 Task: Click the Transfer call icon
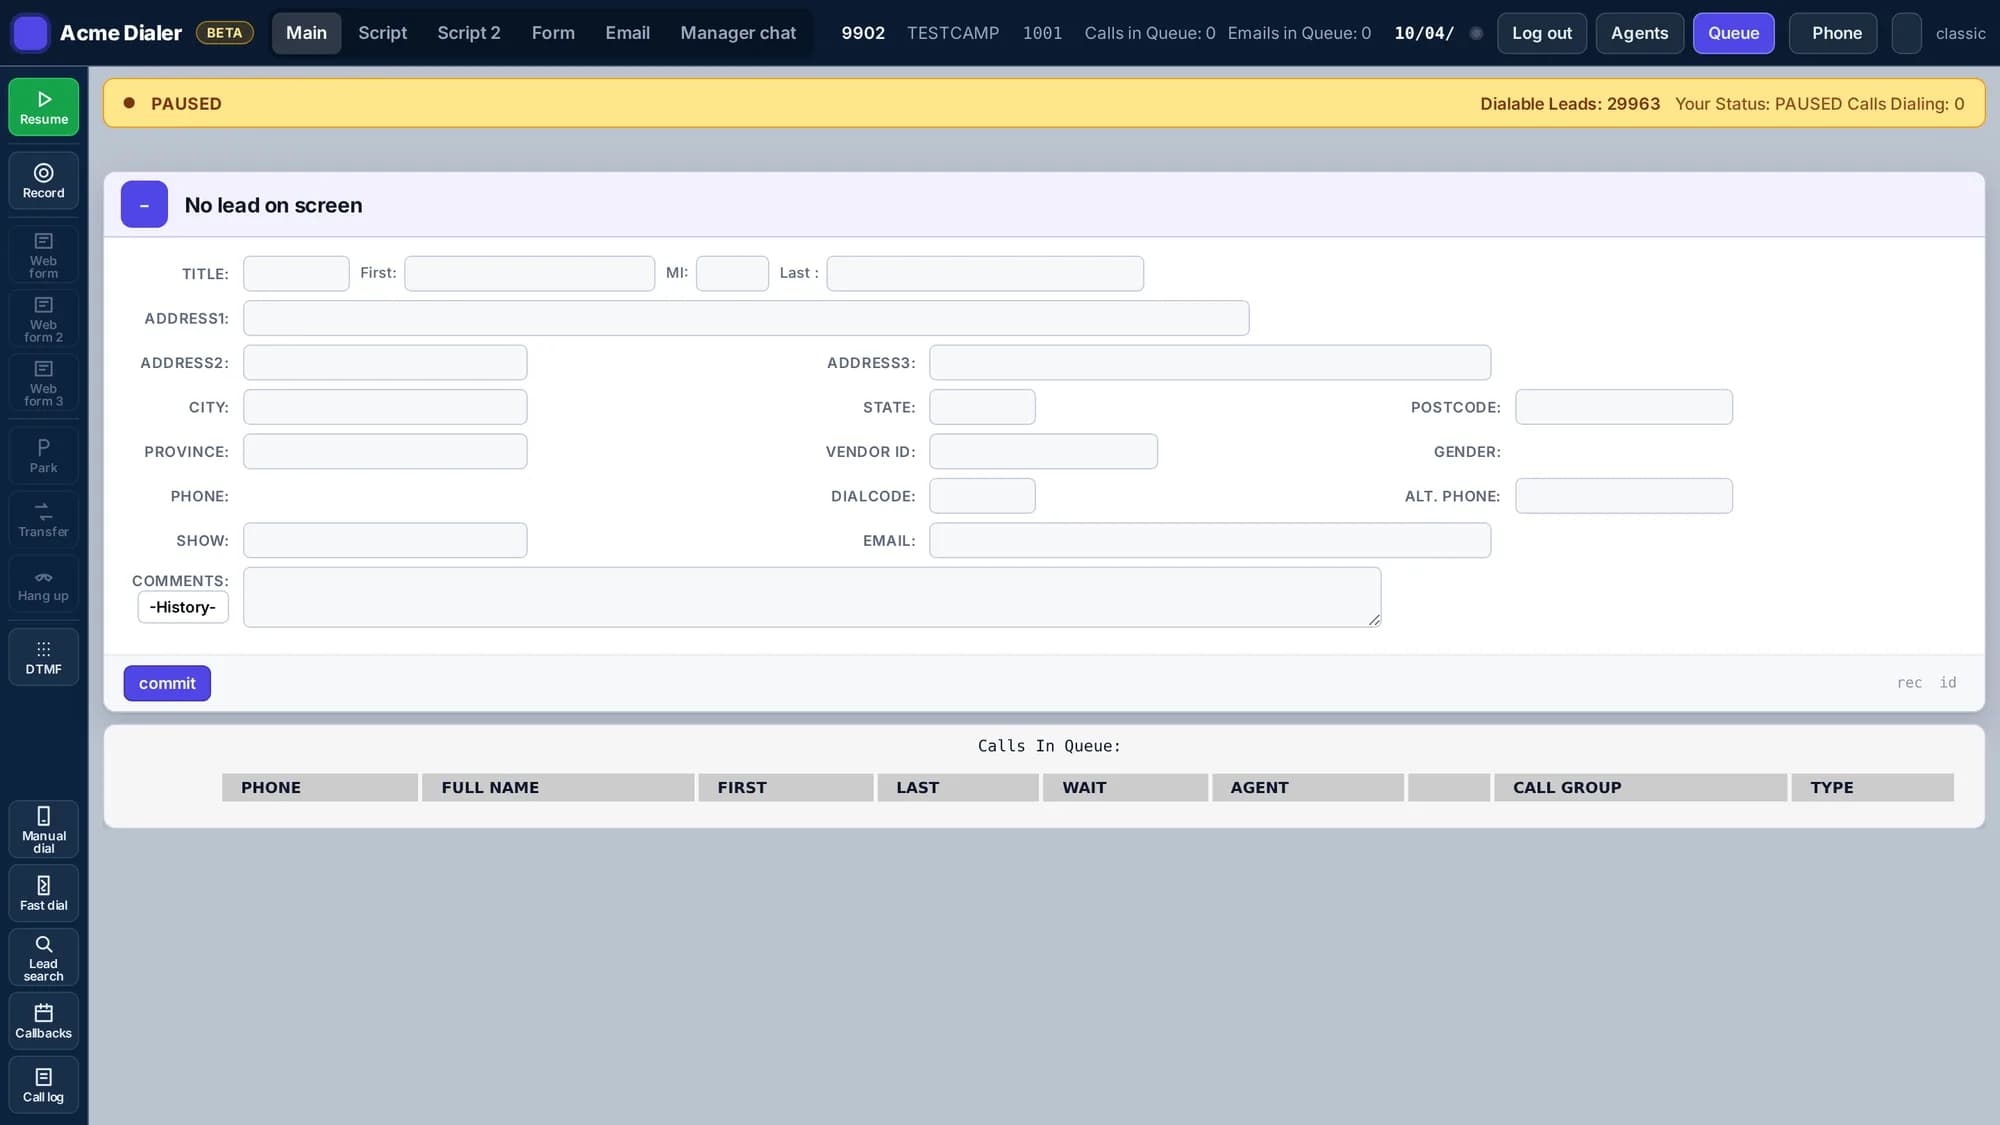pyautogui.click(x=44, y=520)
